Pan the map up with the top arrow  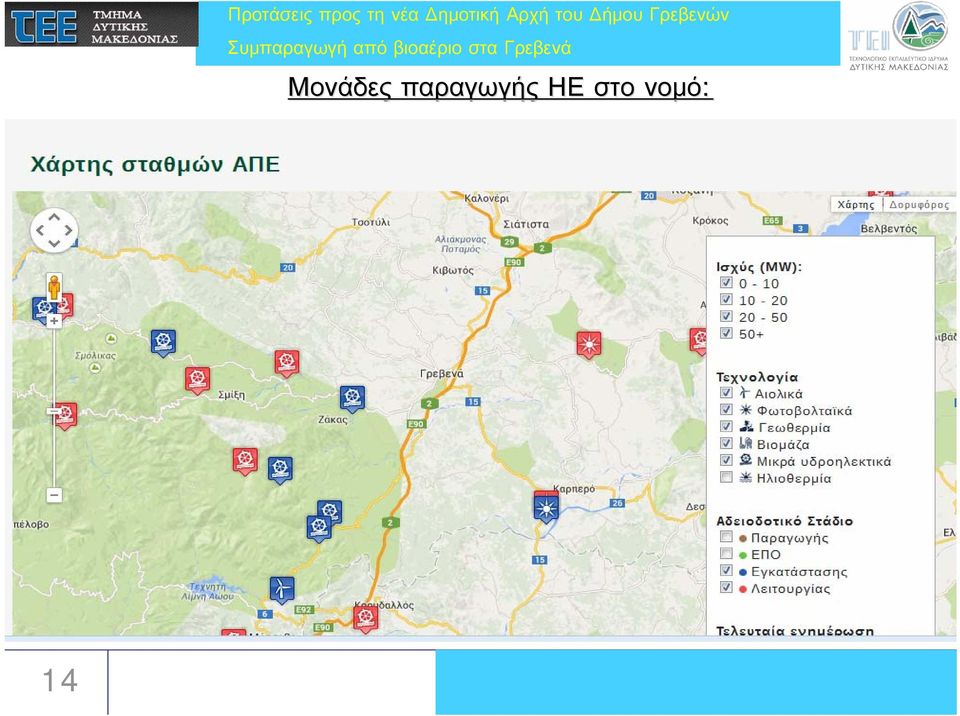[x=54, y=217]
